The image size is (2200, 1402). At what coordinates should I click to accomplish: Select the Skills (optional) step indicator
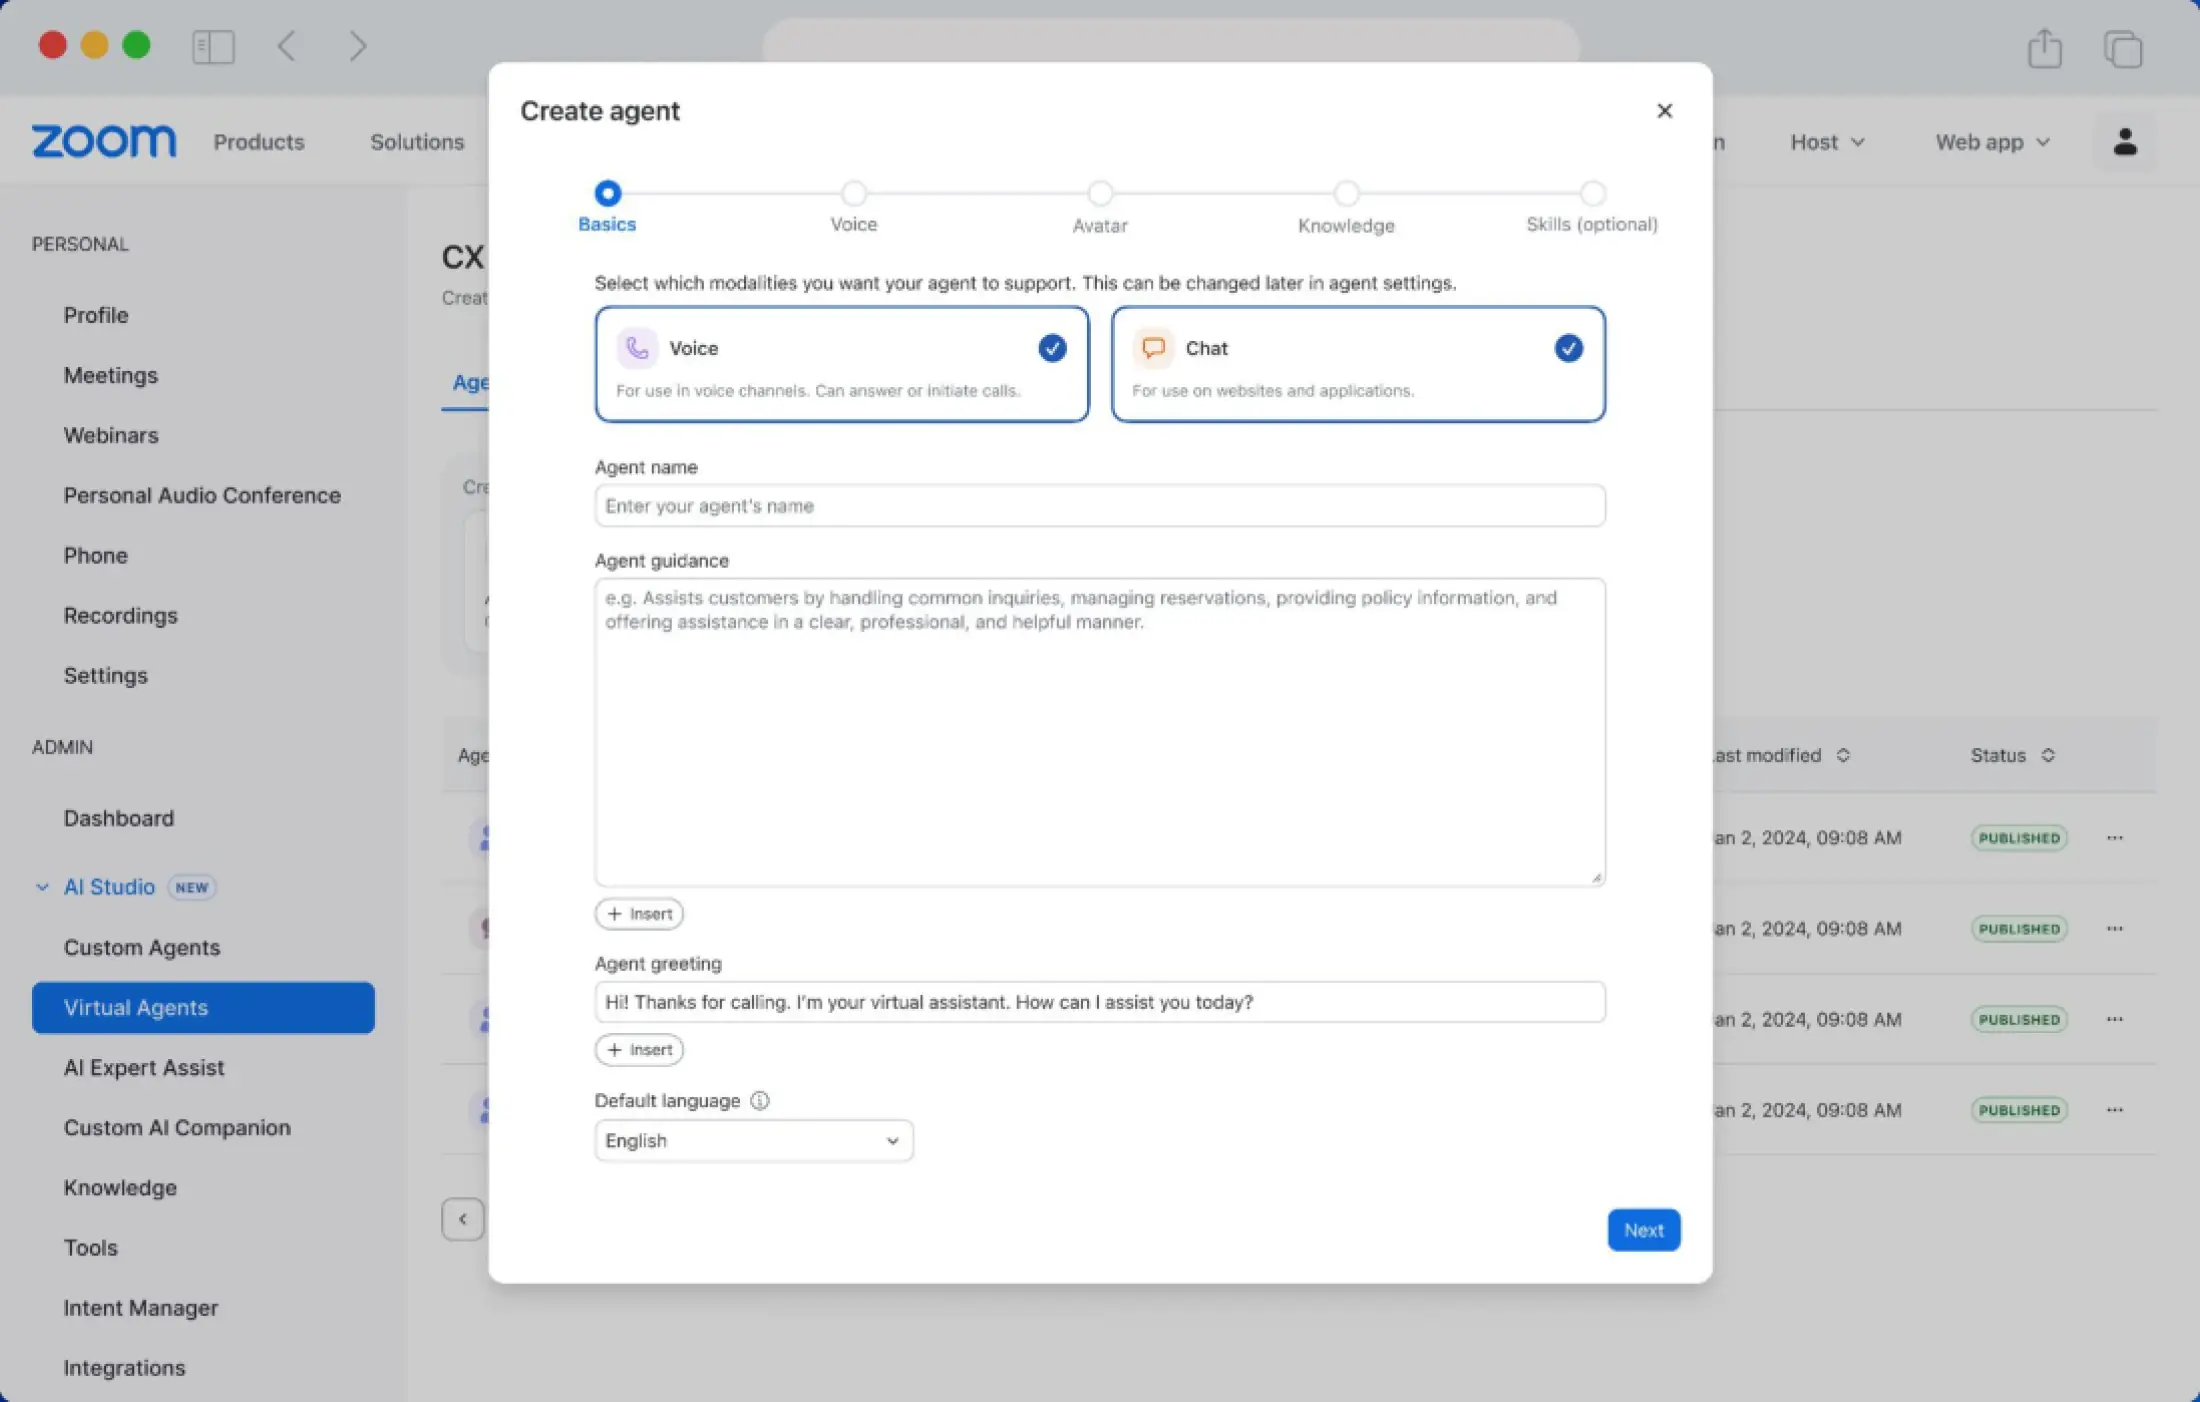tap(1593, 193)
